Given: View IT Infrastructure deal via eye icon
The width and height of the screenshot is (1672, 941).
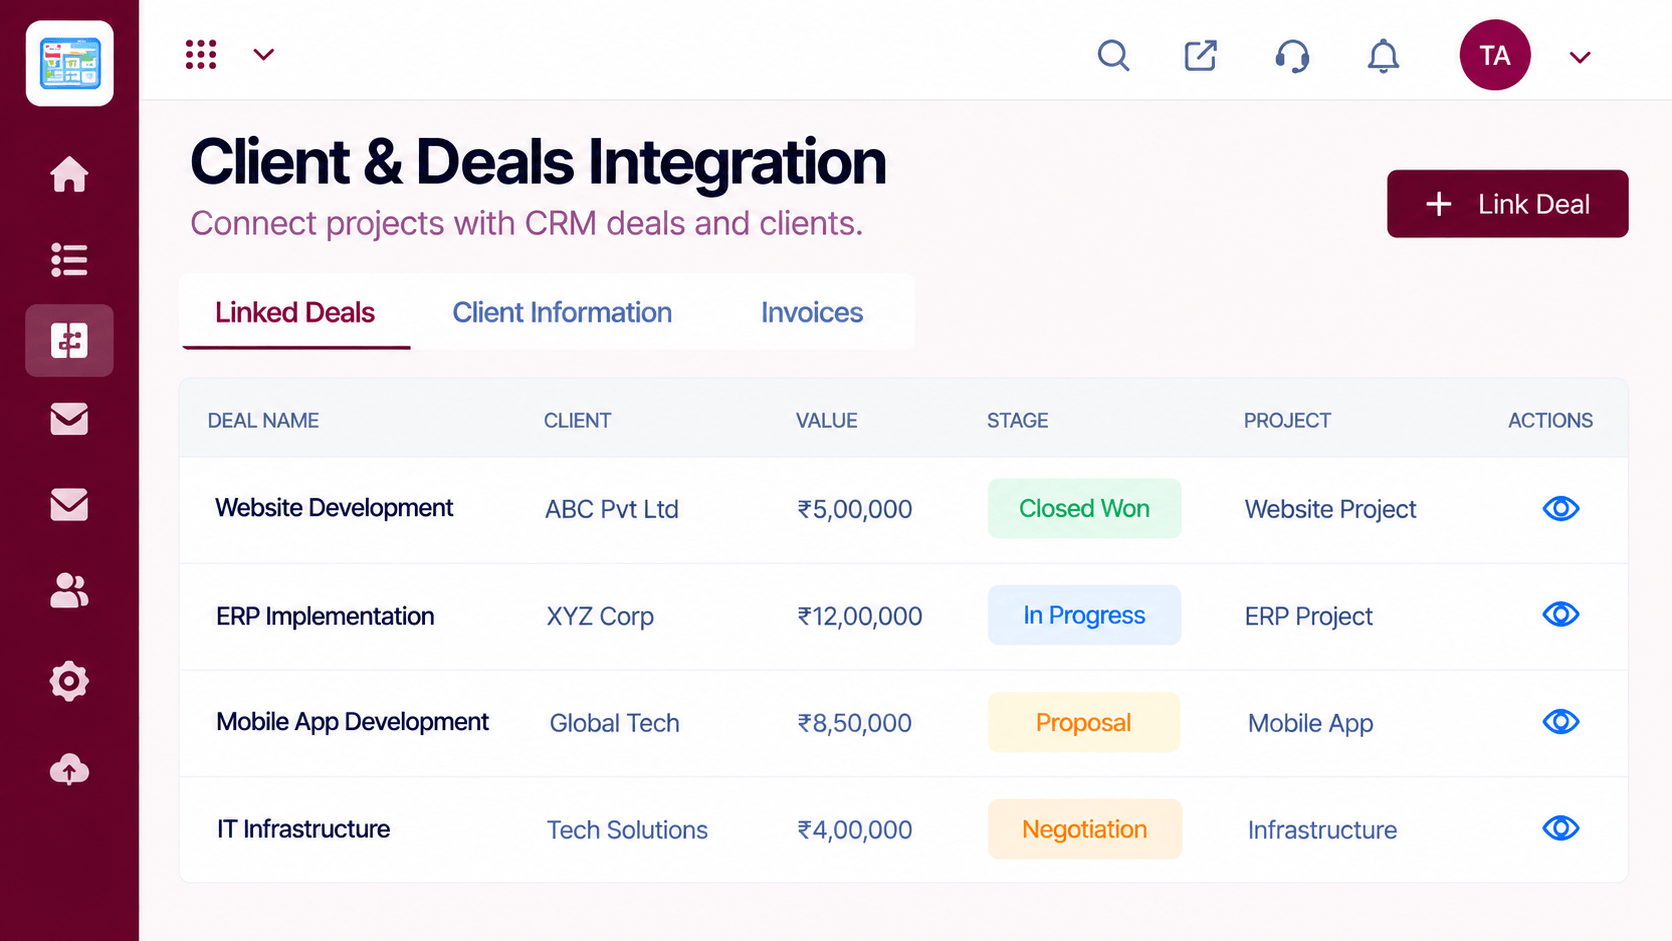Looking at the screenshot, I should [1560, 828].
